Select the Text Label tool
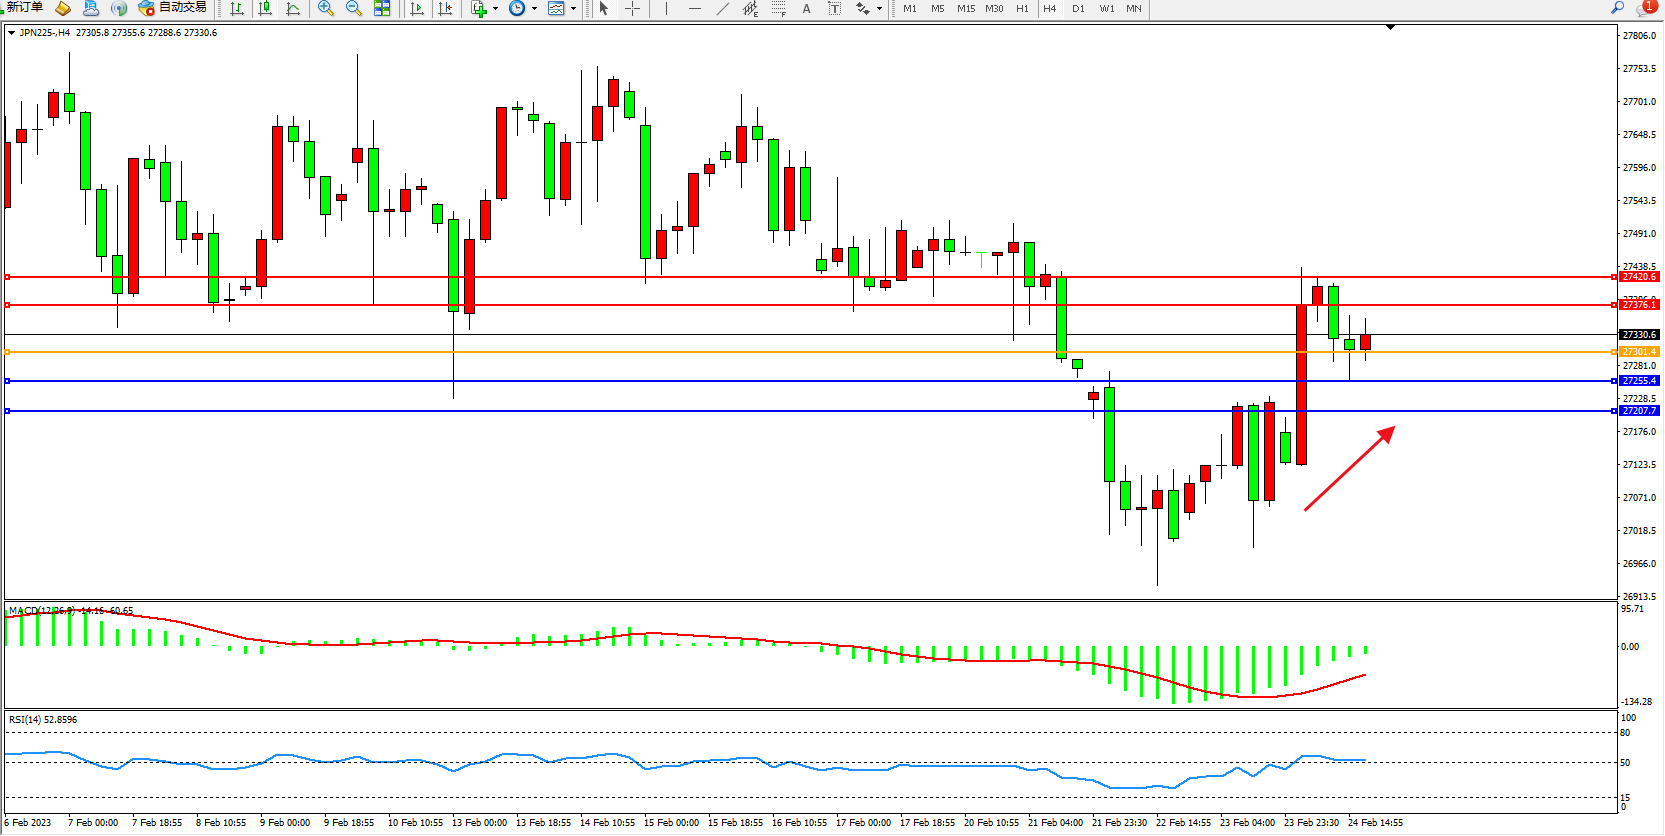The image size is (1665, 836). tap(834, 9)
